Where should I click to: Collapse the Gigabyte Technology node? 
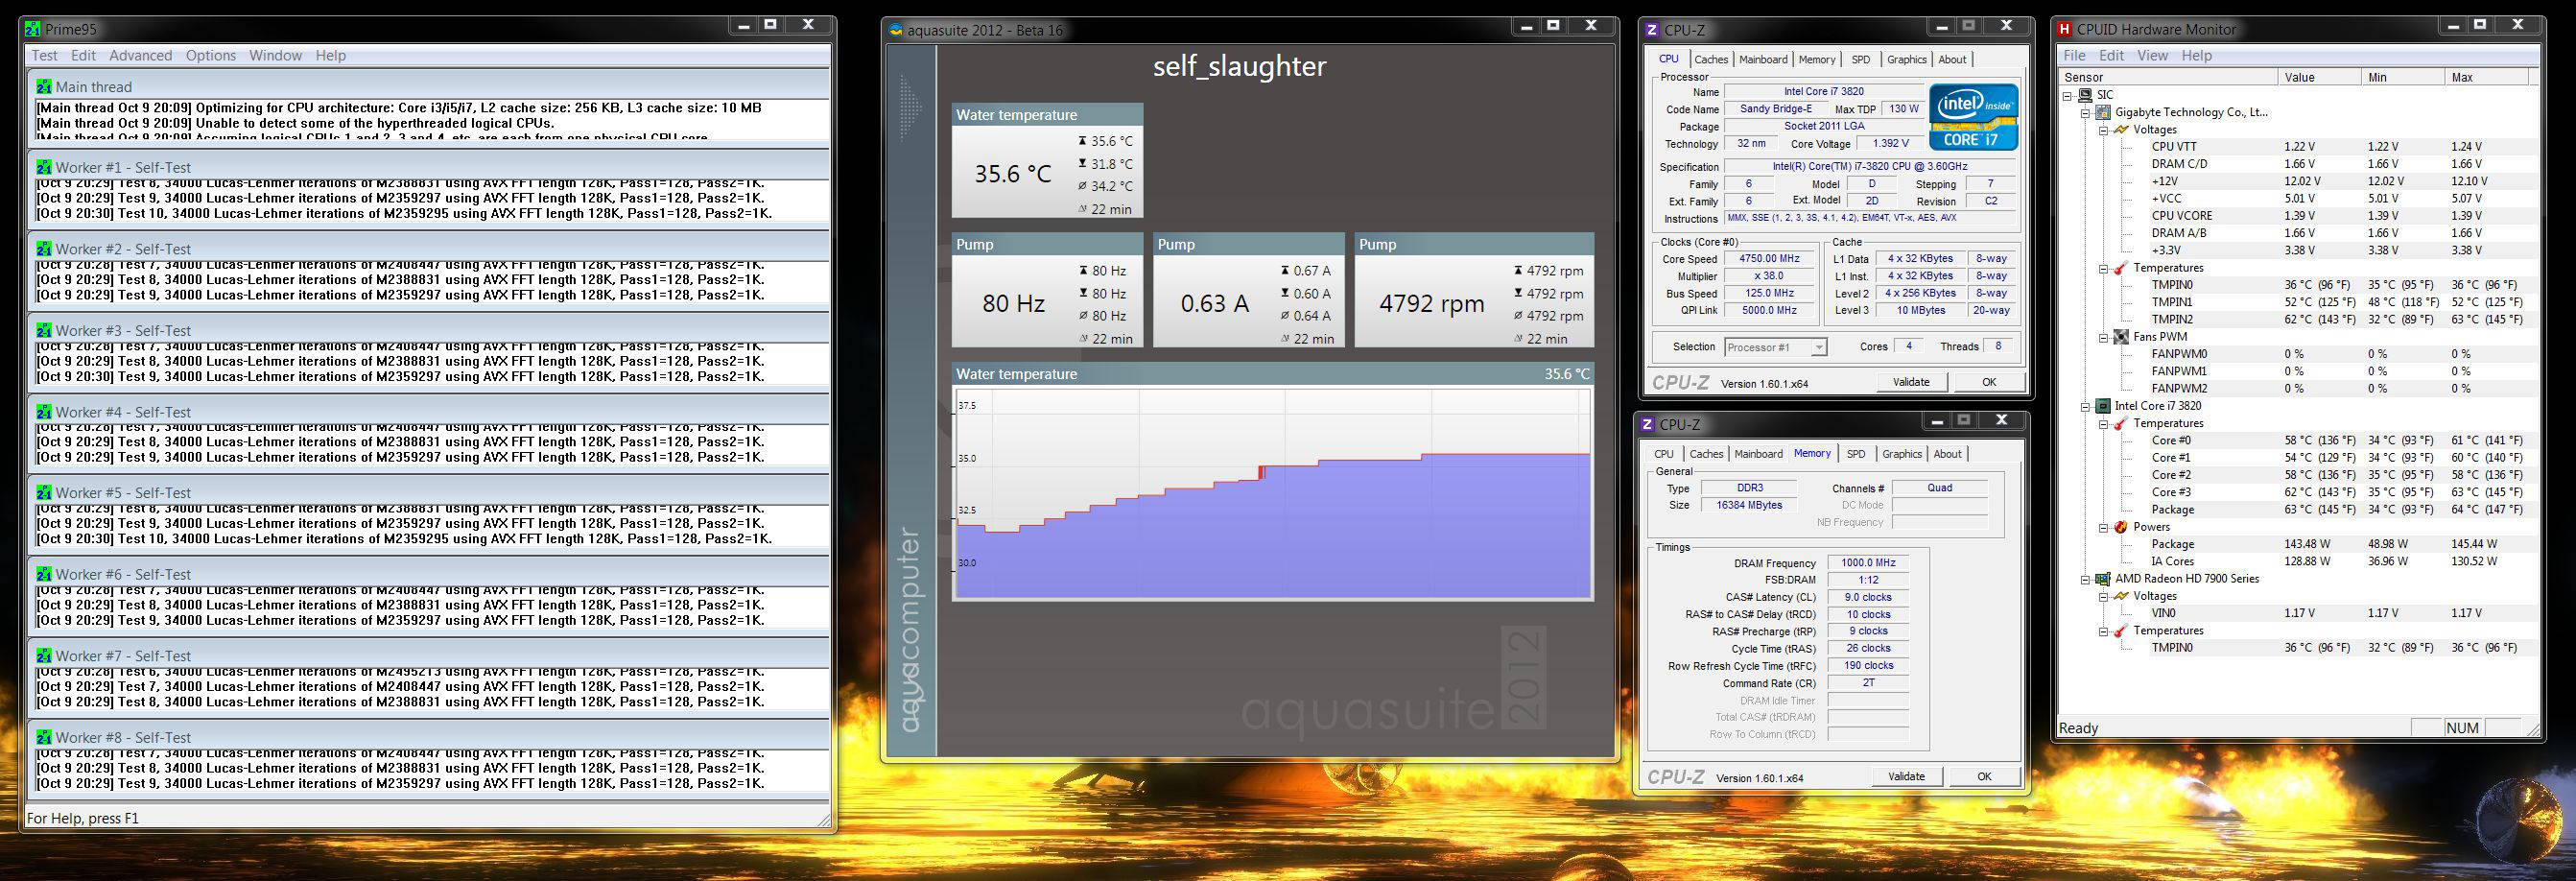2086,113
